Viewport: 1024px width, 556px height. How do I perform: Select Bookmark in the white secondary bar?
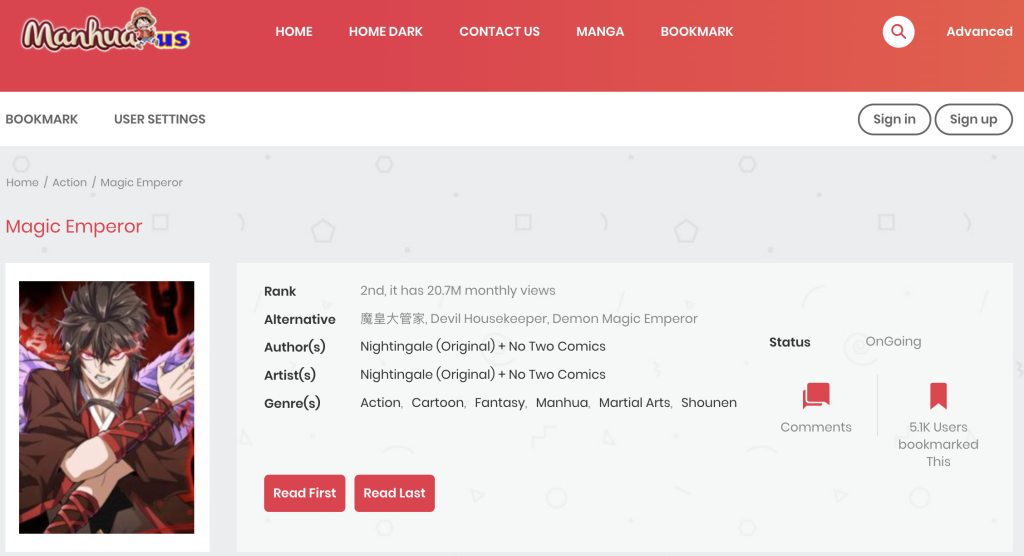coord(42,119)
